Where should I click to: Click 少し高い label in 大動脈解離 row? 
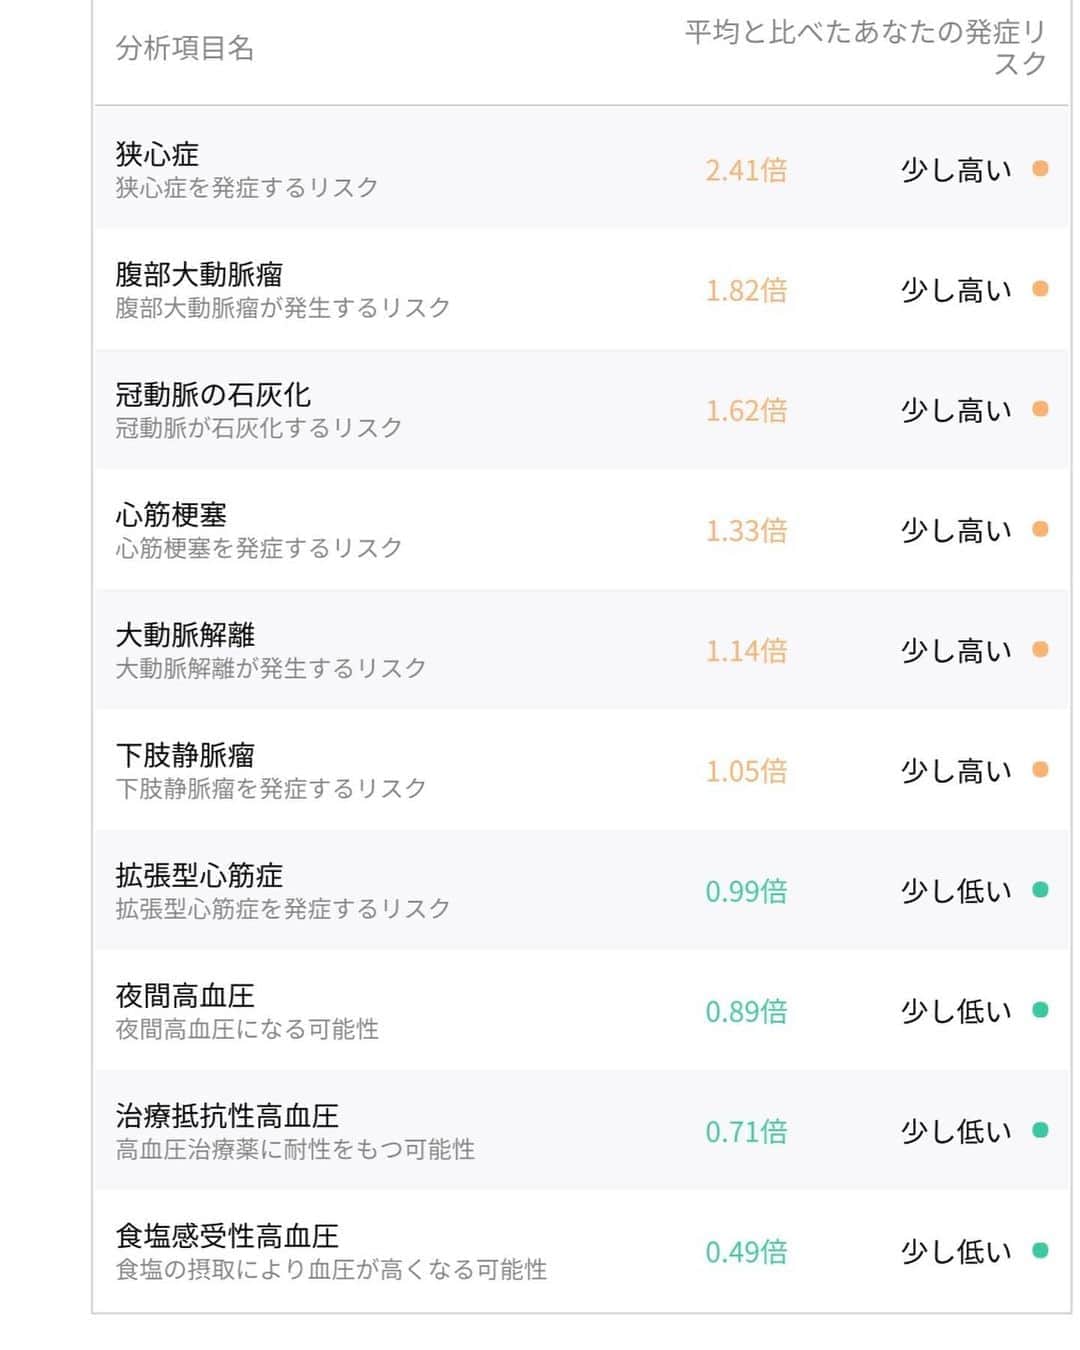(x=956, y=651)
